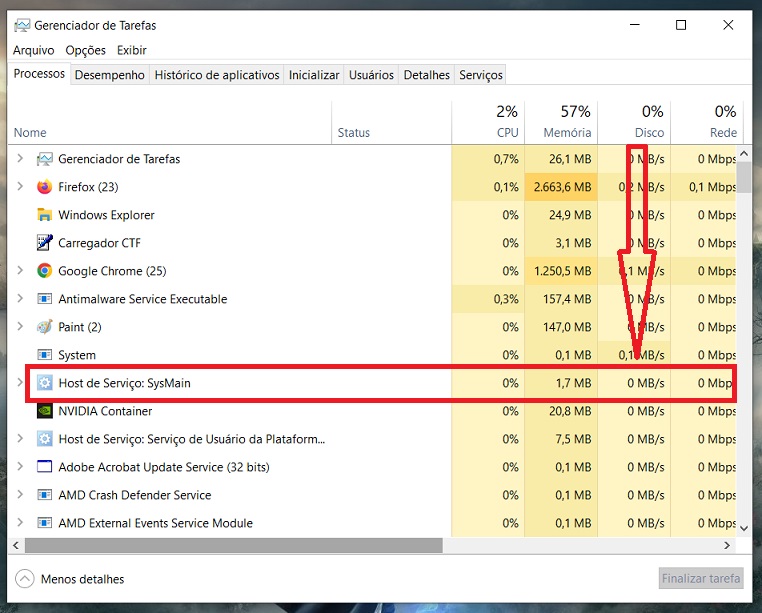This screenshot has width=762, height=613.
Task: Click the gear icon for Serviço de Usuário da Plataform
Action: tap(45, 439)
